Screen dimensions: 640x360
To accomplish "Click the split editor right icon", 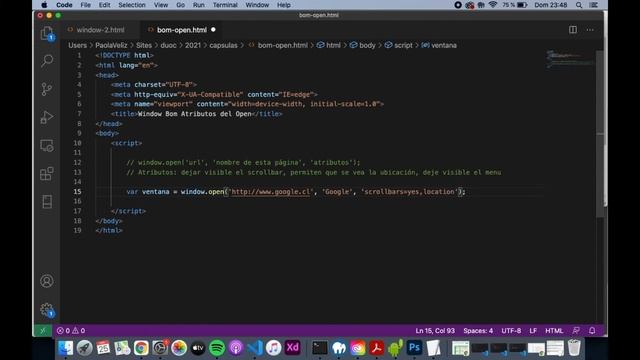I will 573,30.
